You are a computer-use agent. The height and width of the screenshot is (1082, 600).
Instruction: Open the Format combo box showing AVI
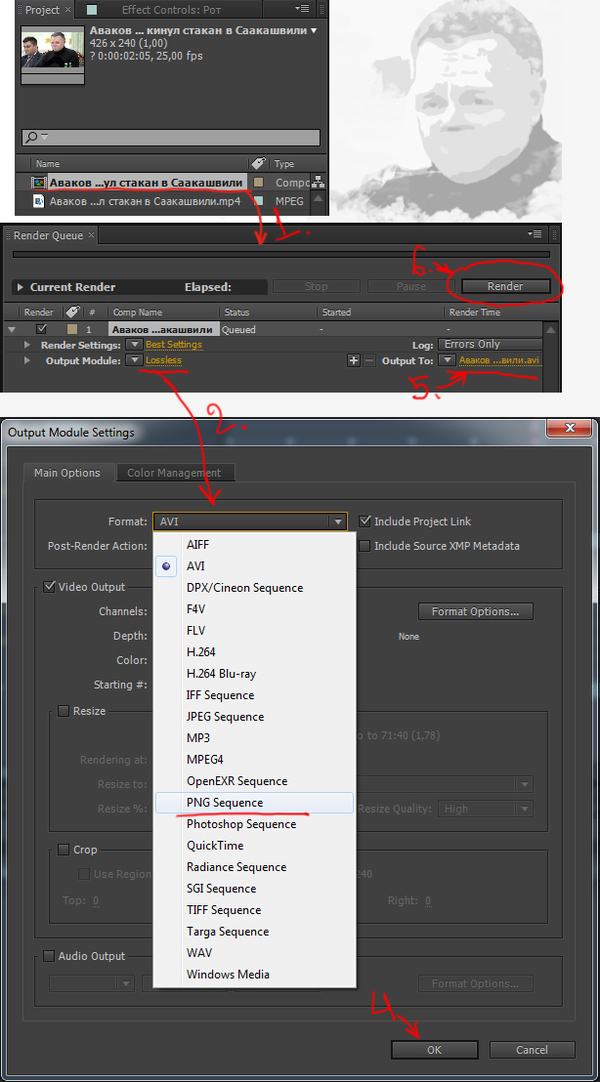click(x=250, y=522)
